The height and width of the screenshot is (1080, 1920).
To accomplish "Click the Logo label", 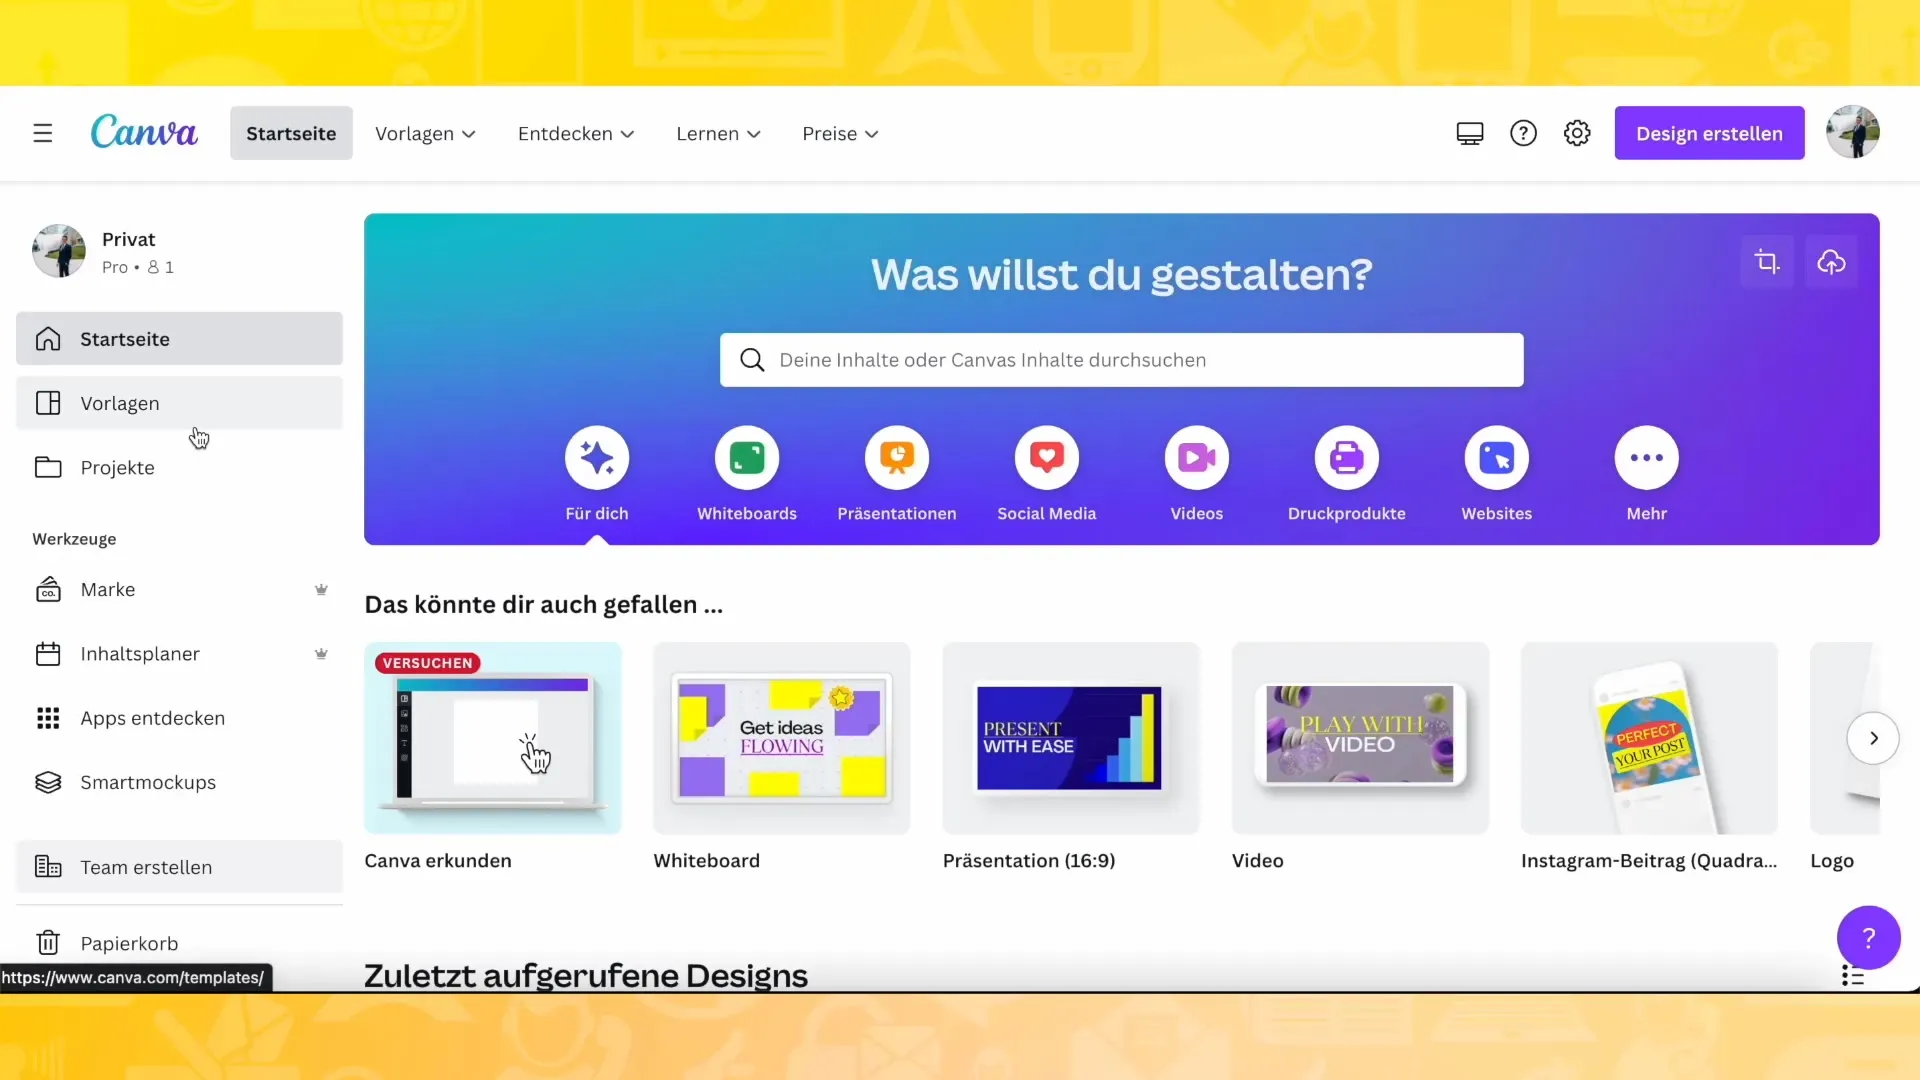I will click(x=1832, y=861).
